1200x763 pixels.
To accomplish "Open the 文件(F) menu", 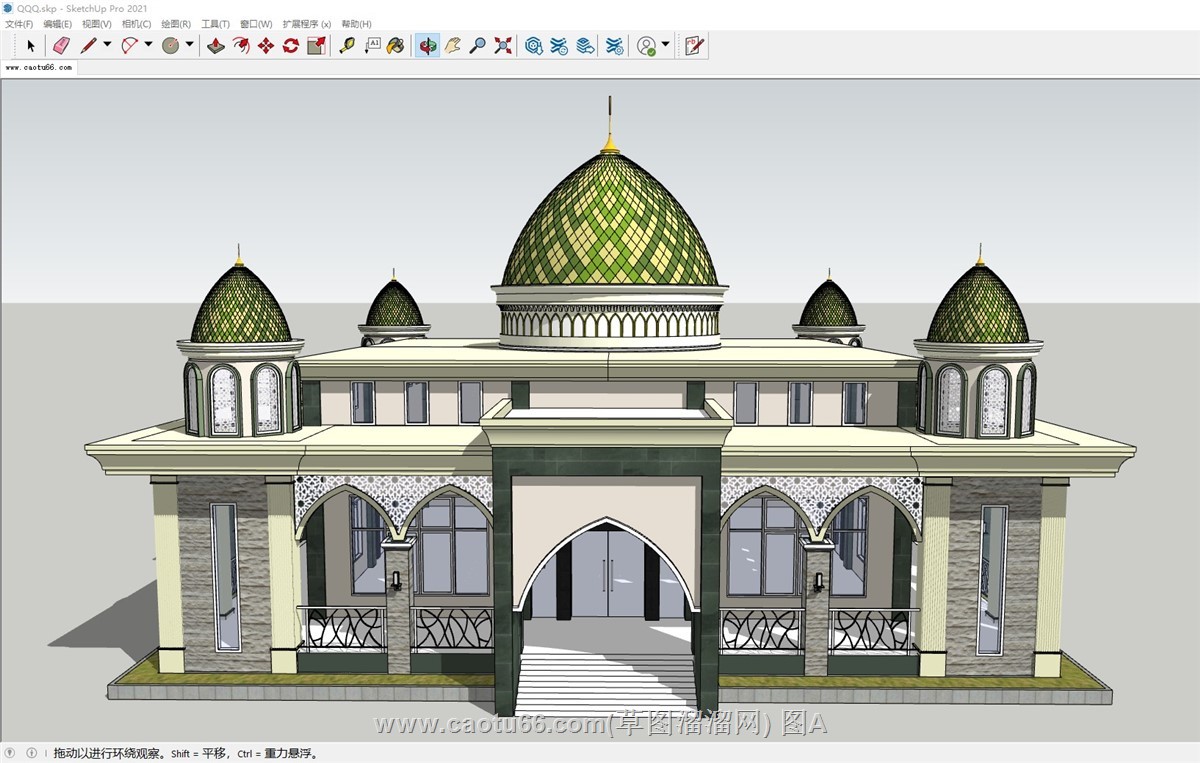I will 19,23.
